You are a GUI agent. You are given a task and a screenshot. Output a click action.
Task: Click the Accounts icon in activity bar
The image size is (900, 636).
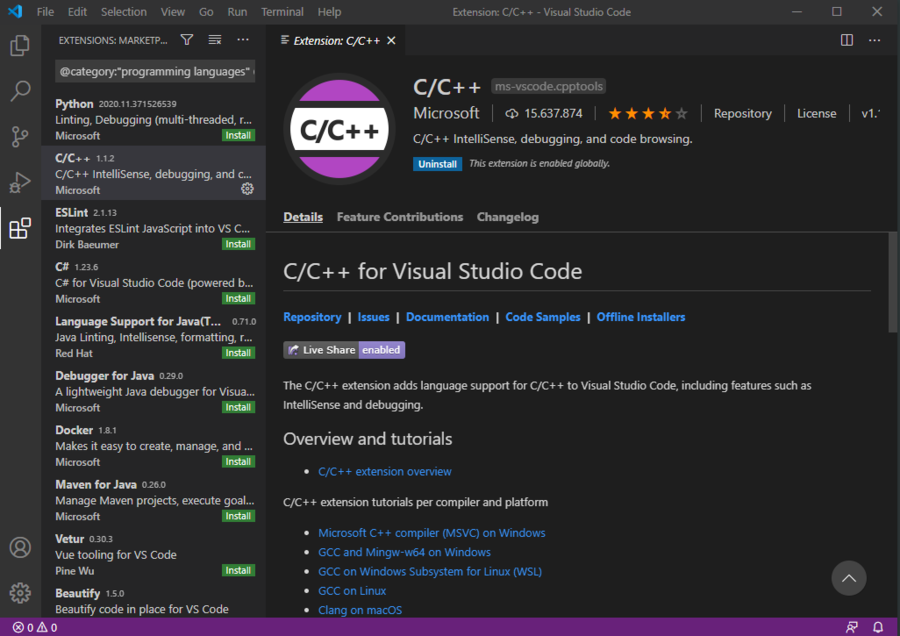click(x=20, y=548)
